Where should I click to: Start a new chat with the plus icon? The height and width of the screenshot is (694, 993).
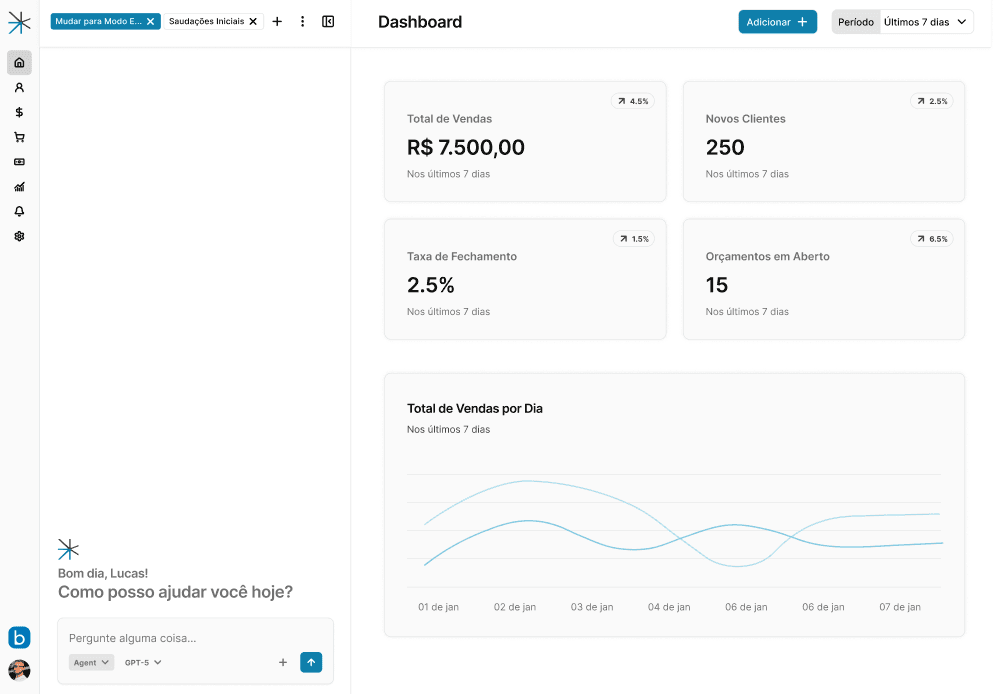(x=278, y=20)
